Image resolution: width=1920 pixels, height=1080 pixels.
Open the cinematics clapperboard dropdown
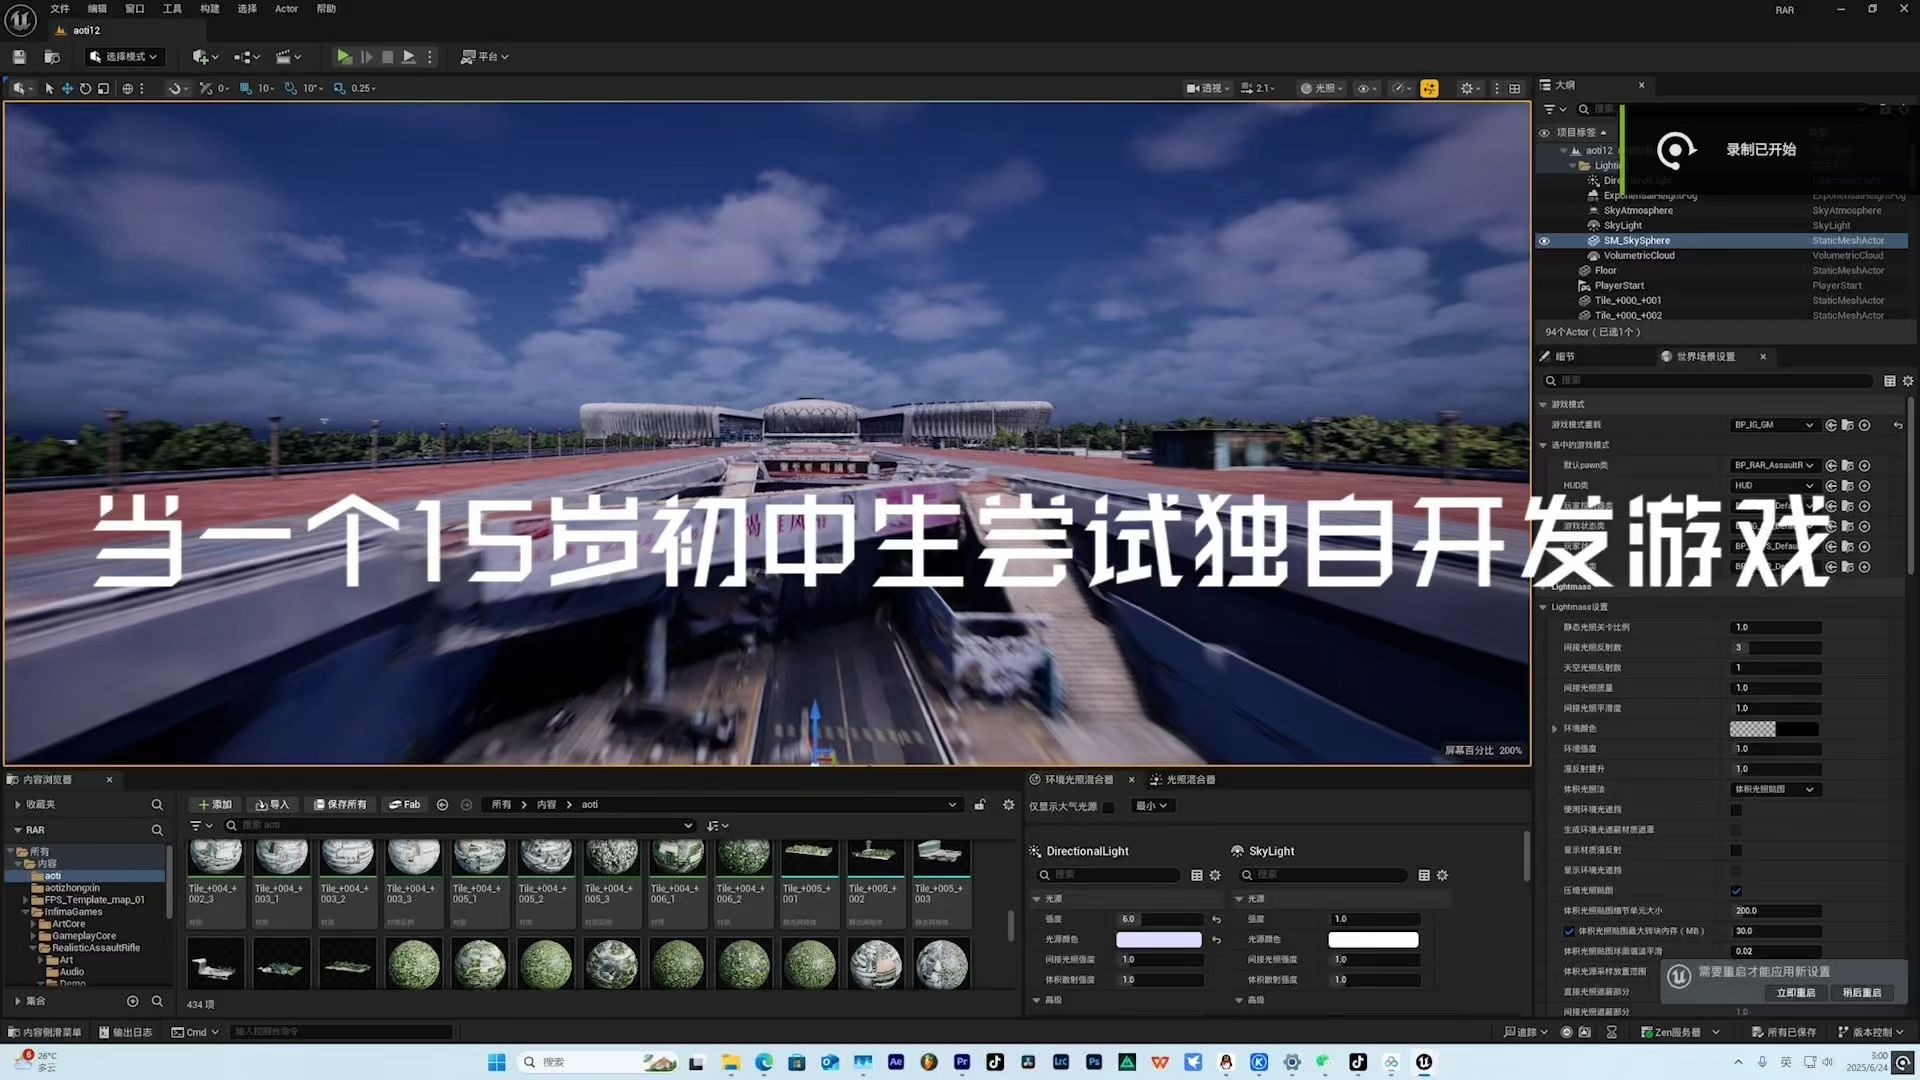[288, 57]
